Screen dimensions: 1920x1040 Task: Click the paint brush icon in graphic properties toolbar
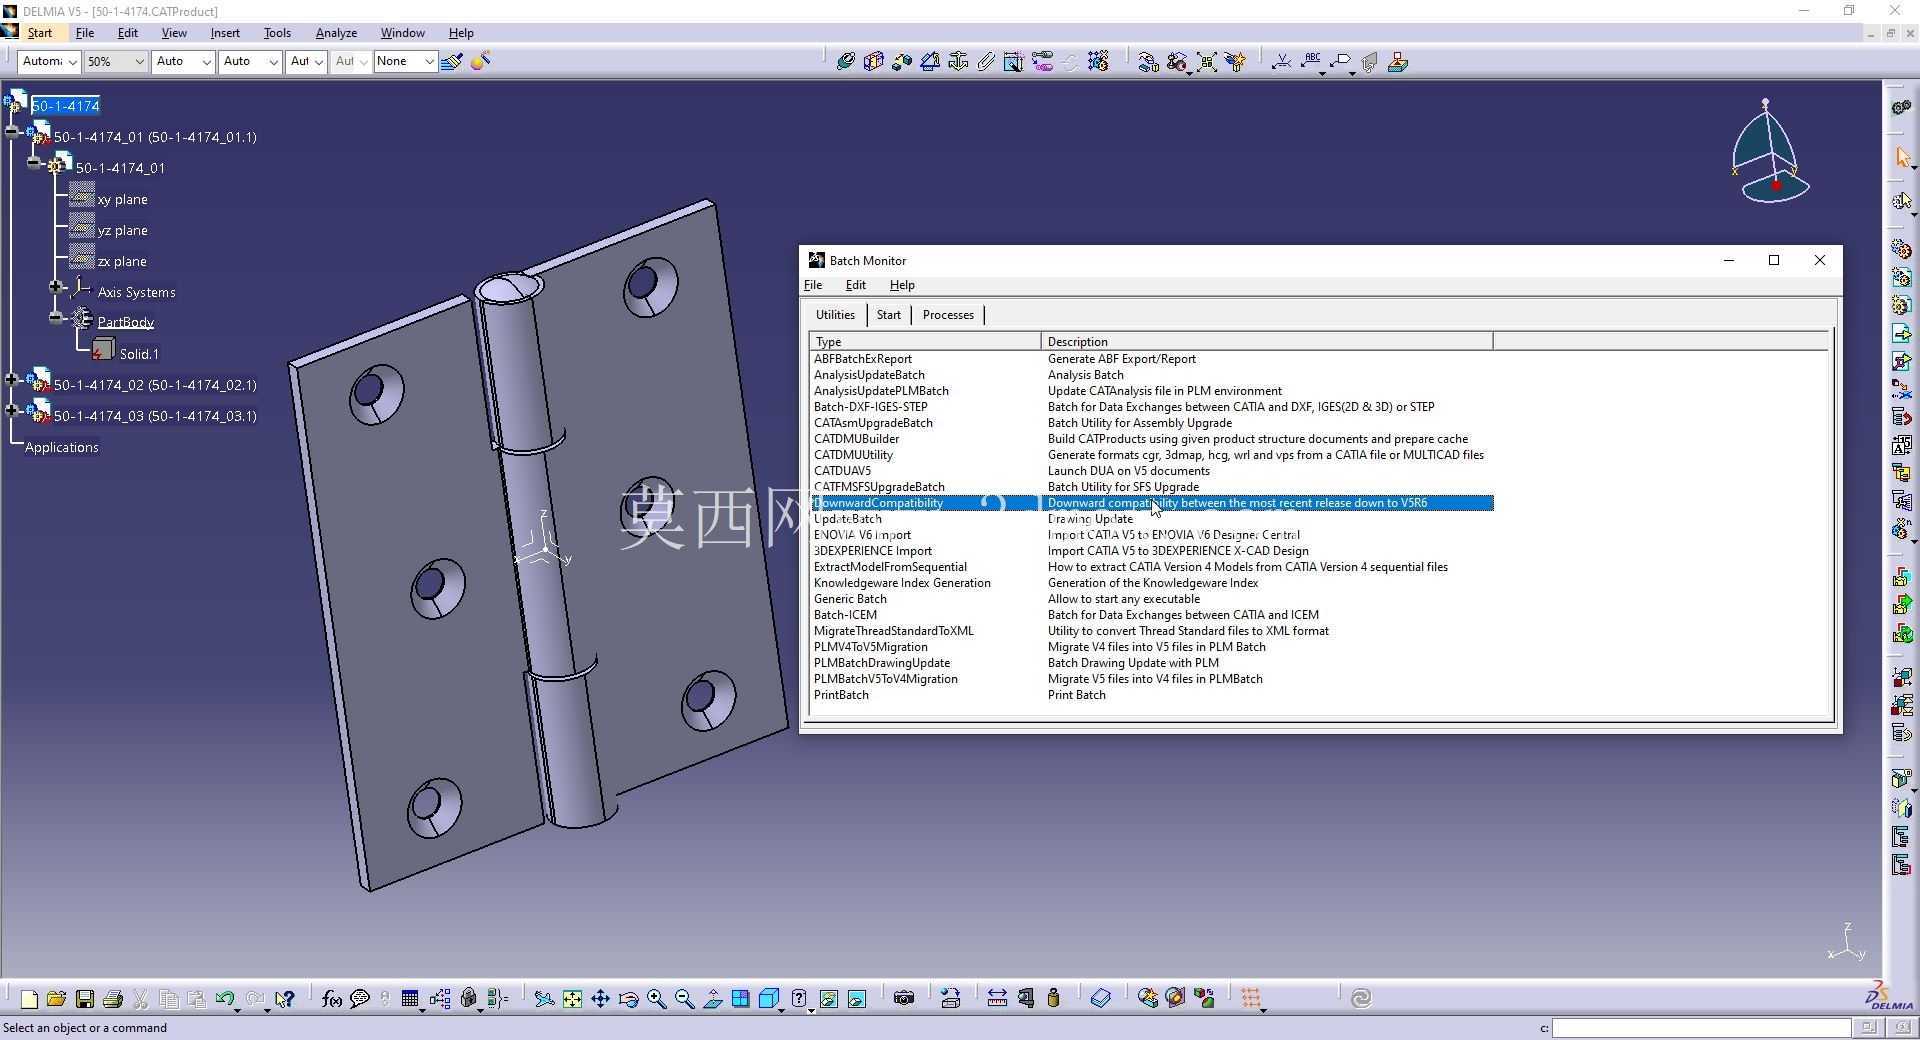[x=452, y=62]
